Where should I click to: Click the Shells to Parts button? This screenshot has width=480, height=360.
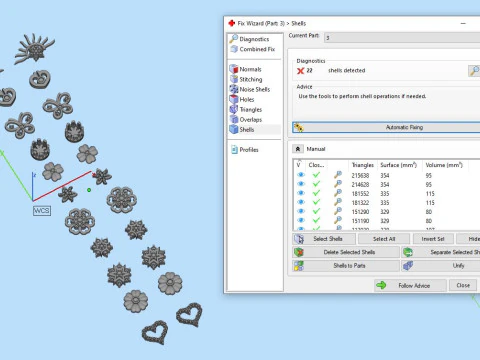[346, 266]
